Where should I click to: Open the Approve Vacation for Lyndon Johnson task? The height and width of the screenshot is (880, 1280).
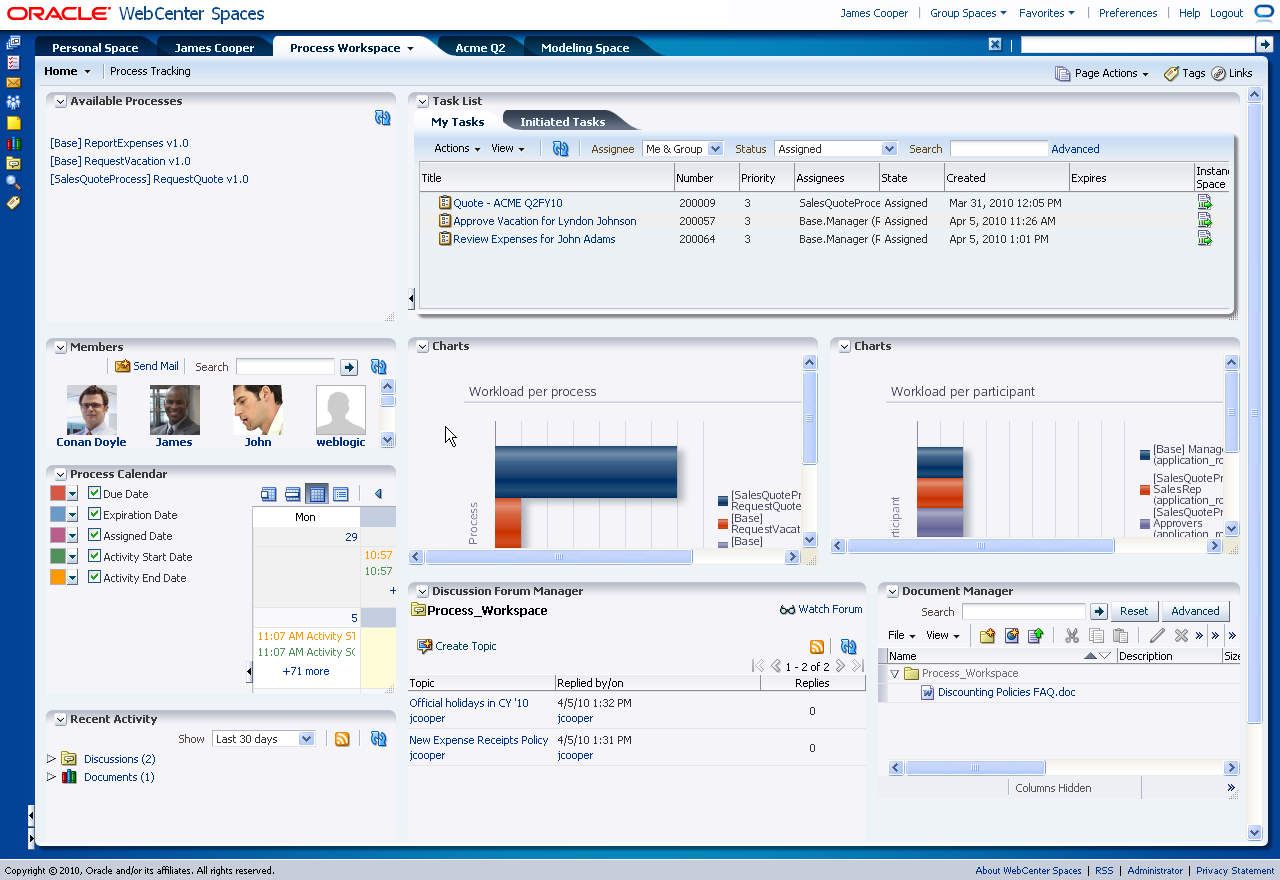544,221
